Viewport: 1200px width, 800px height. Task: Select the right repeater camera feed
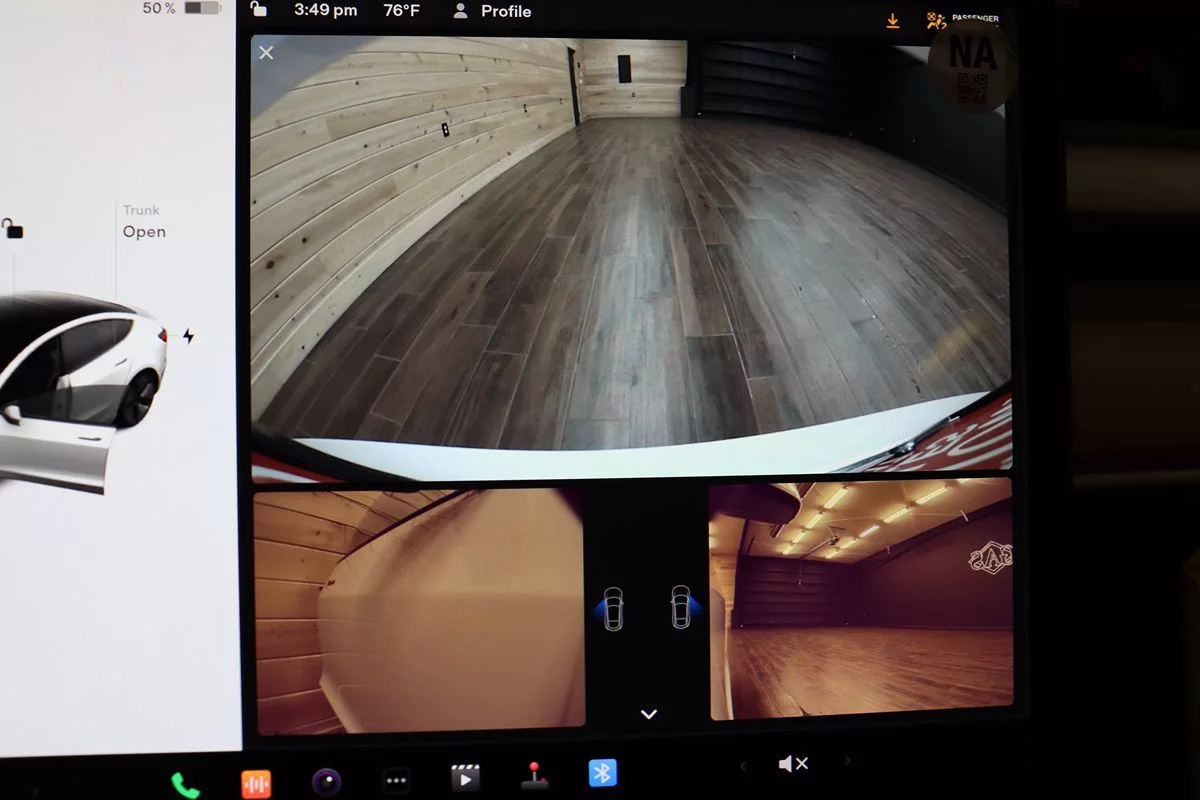pyautogui.click(x=860, y=598)
